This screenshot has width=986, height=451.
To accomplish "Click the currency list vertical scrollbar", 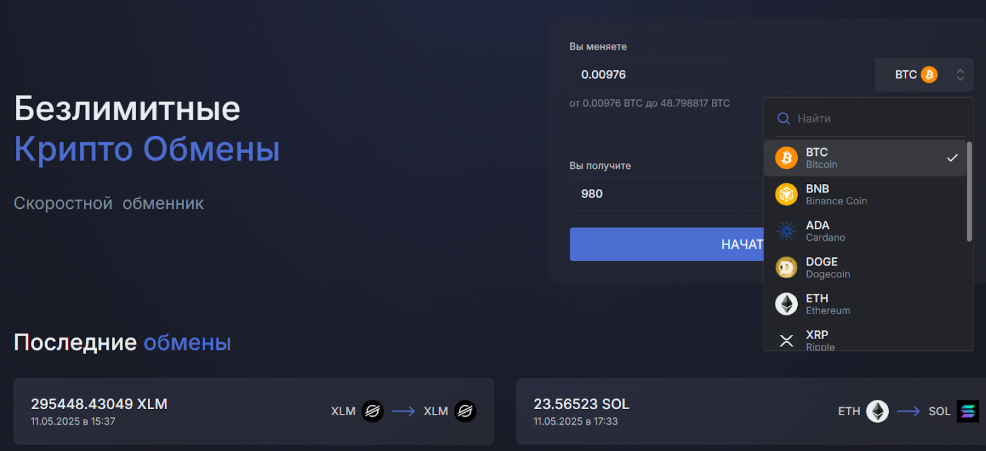I will (969, 191).
